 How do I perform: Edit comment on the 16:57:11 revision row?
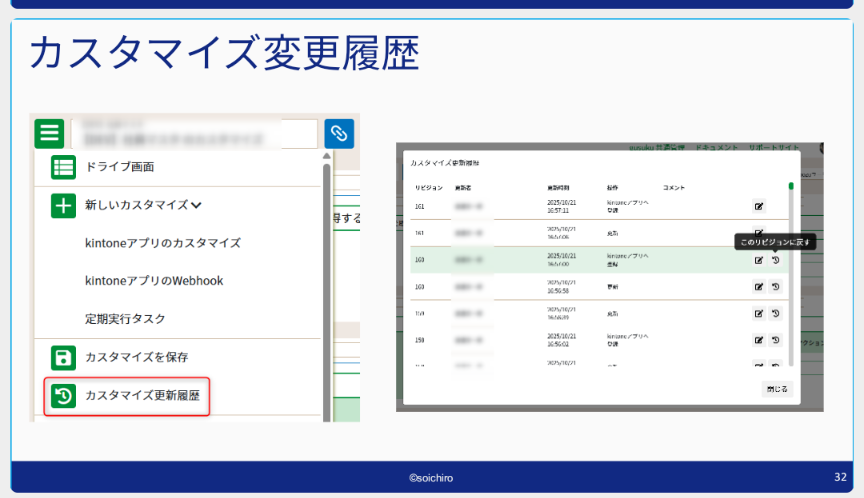tap(759, 207)
